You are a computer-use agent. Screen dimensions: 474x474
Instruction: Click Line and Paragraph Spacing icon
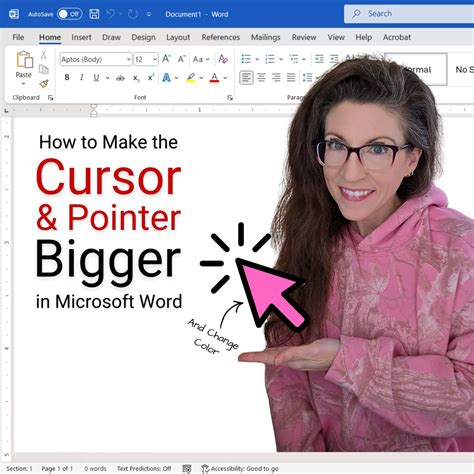click(307, 78)
